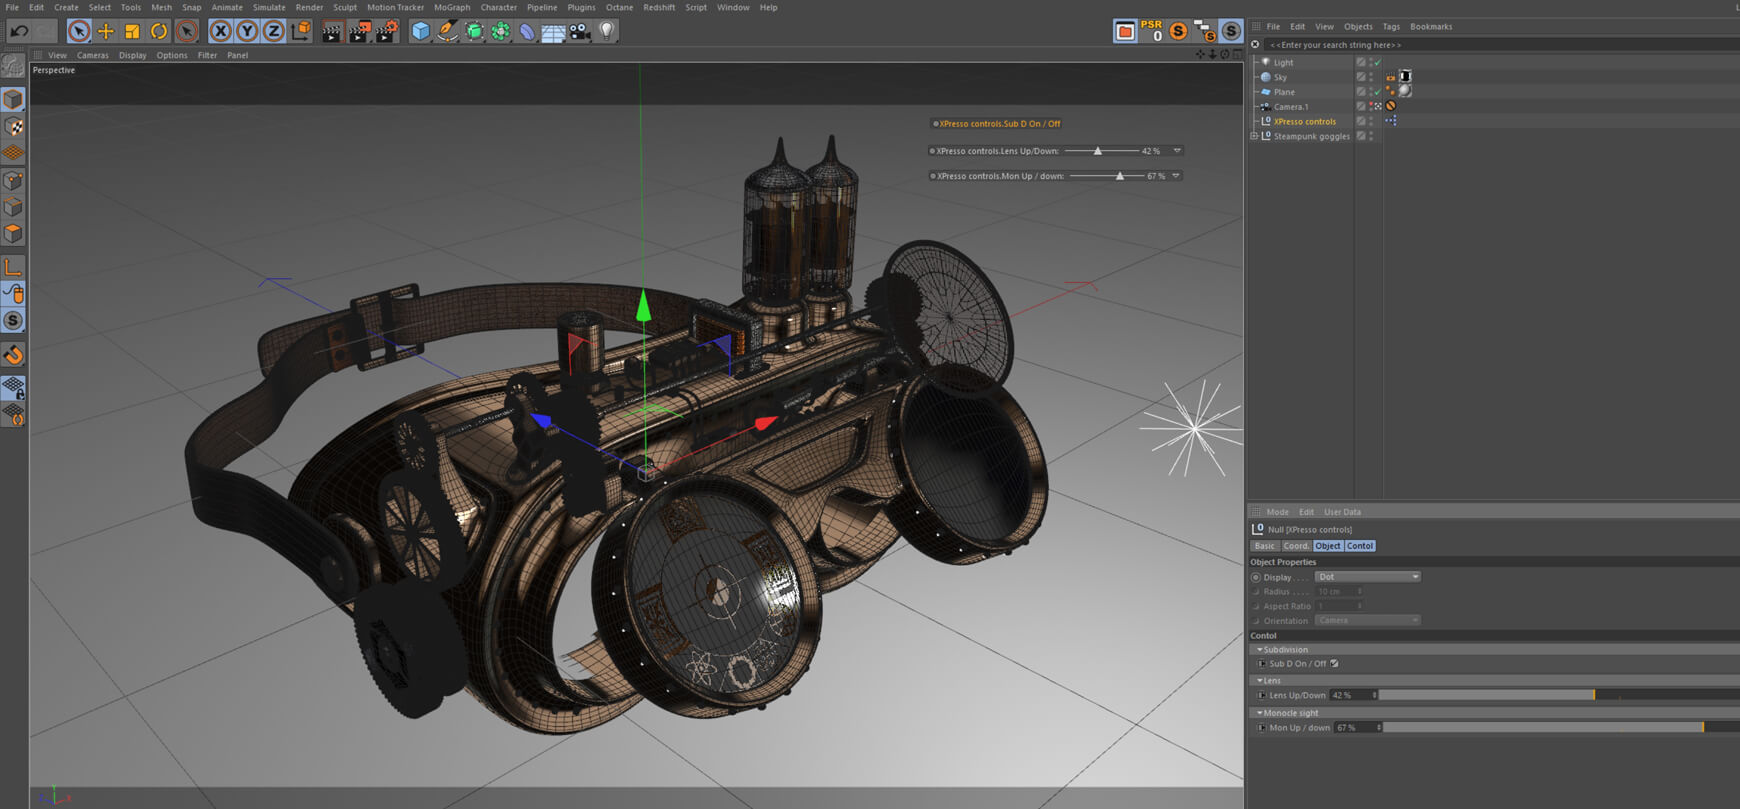This screenshot has height=809, width=1740.
Task: Open the viewport Cameras menu
Action: tap(92, 55)
